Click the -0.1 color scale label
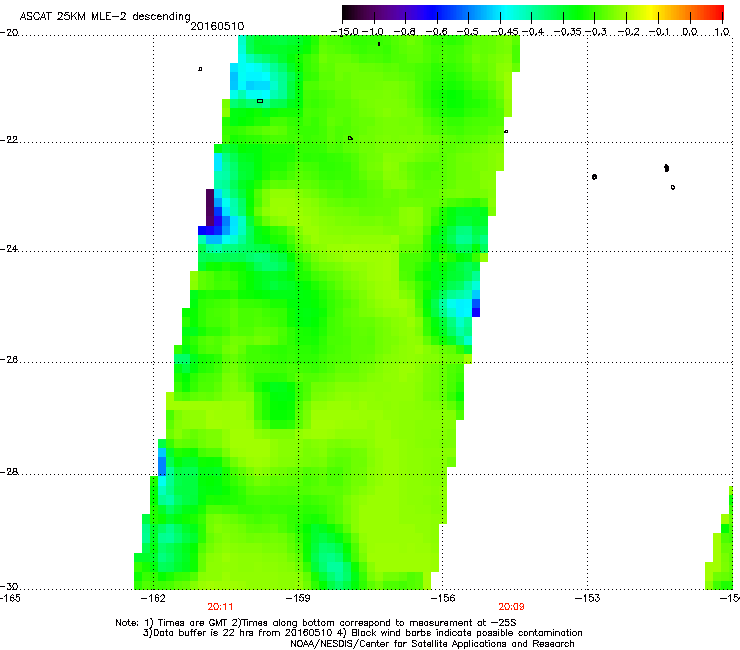Viewport: 740px width, 650px height. point(660,32)
